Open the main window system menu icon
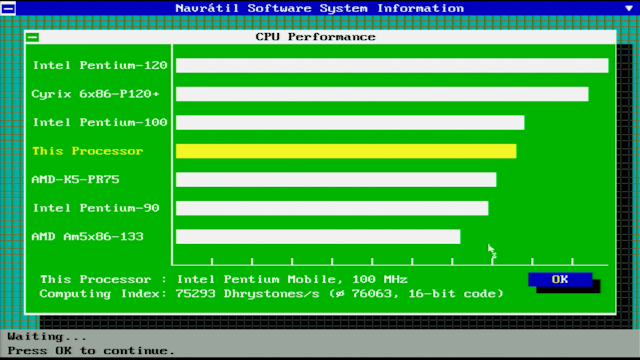640x360 pixels. tap(8, 8)
